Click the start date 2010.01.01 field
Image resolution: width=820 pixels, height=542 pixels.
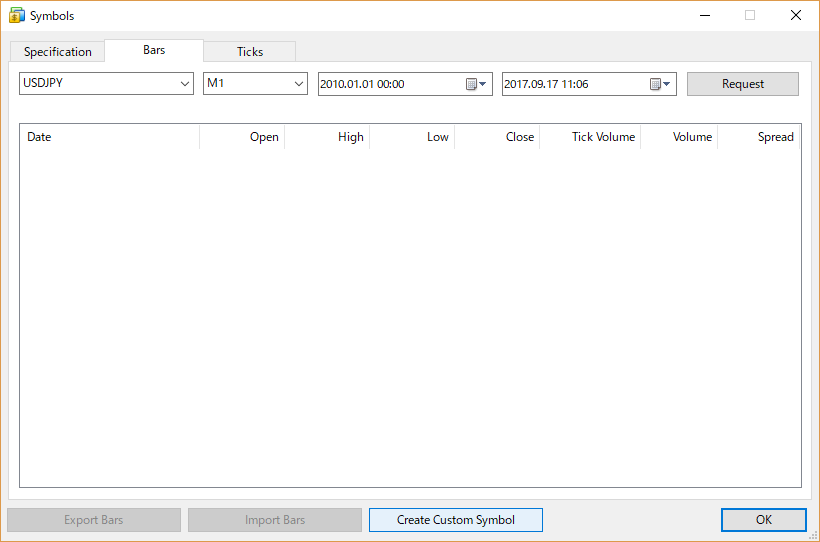pos(390,84)
